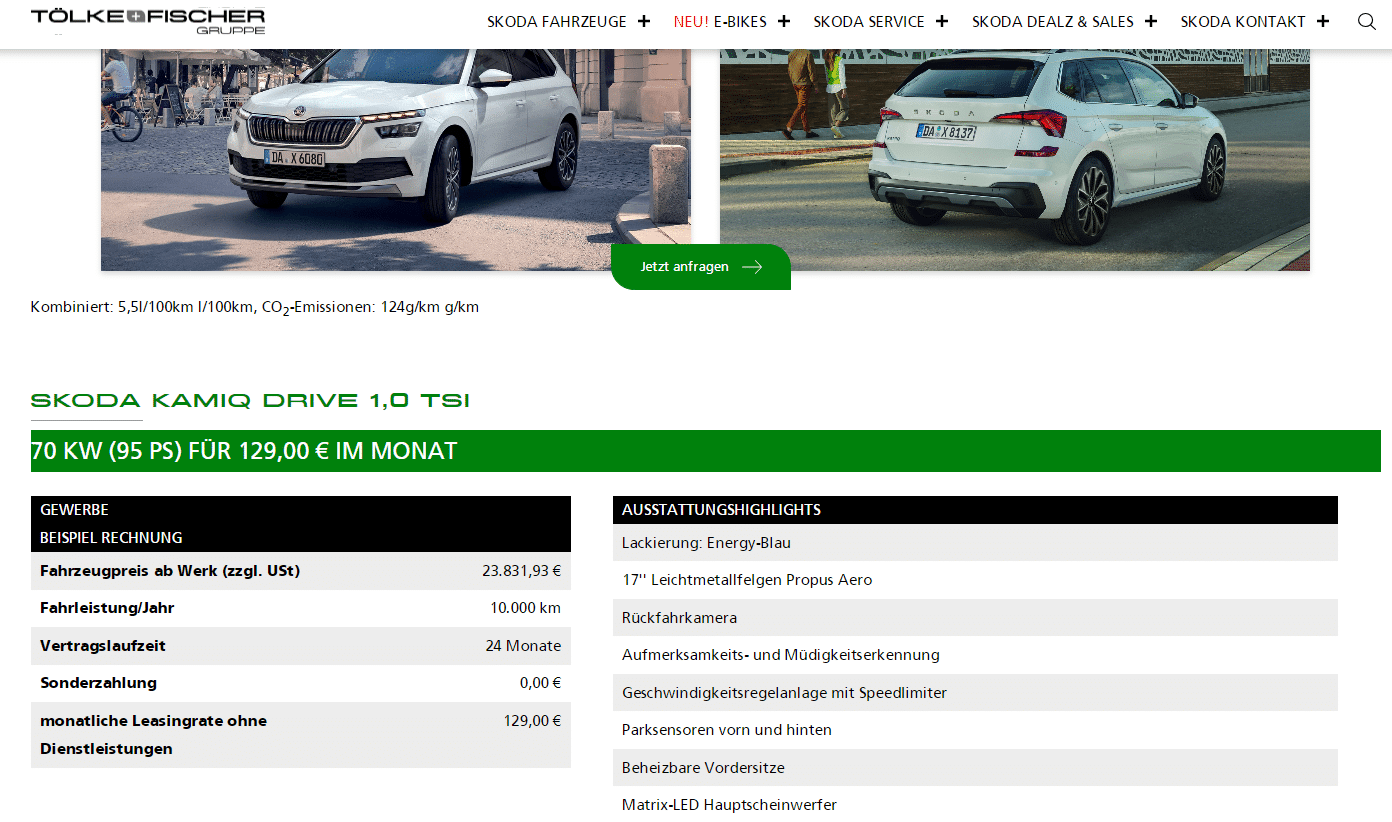Open front view photo of white Skoda Kamiq
1392x822 pixels.
(x=396, y=159)
